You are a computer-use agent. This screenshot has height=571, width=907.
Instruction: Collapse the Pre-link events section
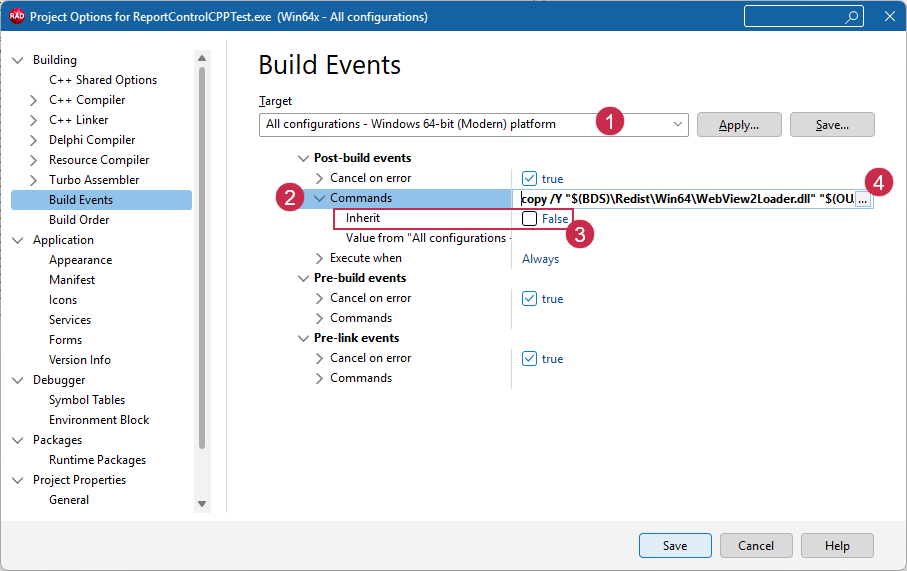(303, 338)
